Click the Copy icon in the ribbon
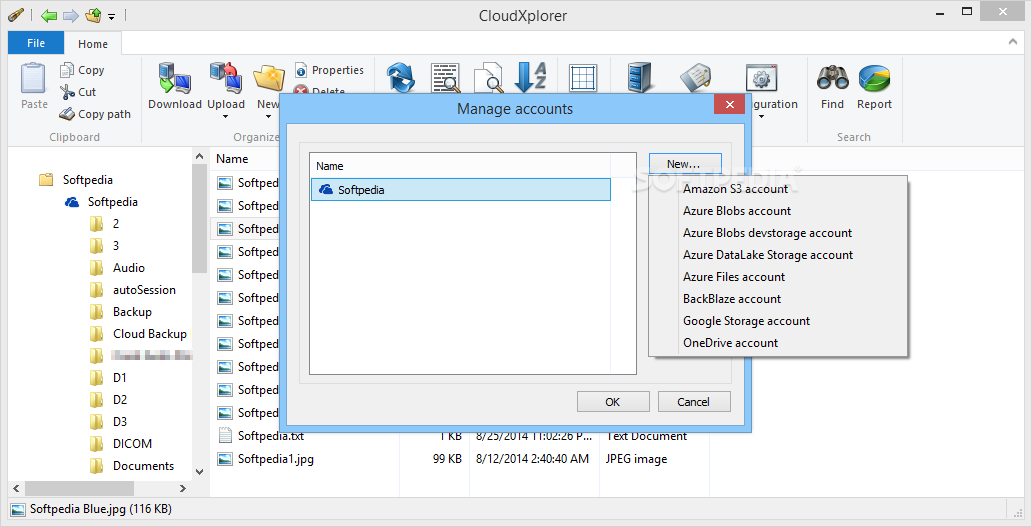This screenshot has height=527, width=1032. [x=67, y=70]
